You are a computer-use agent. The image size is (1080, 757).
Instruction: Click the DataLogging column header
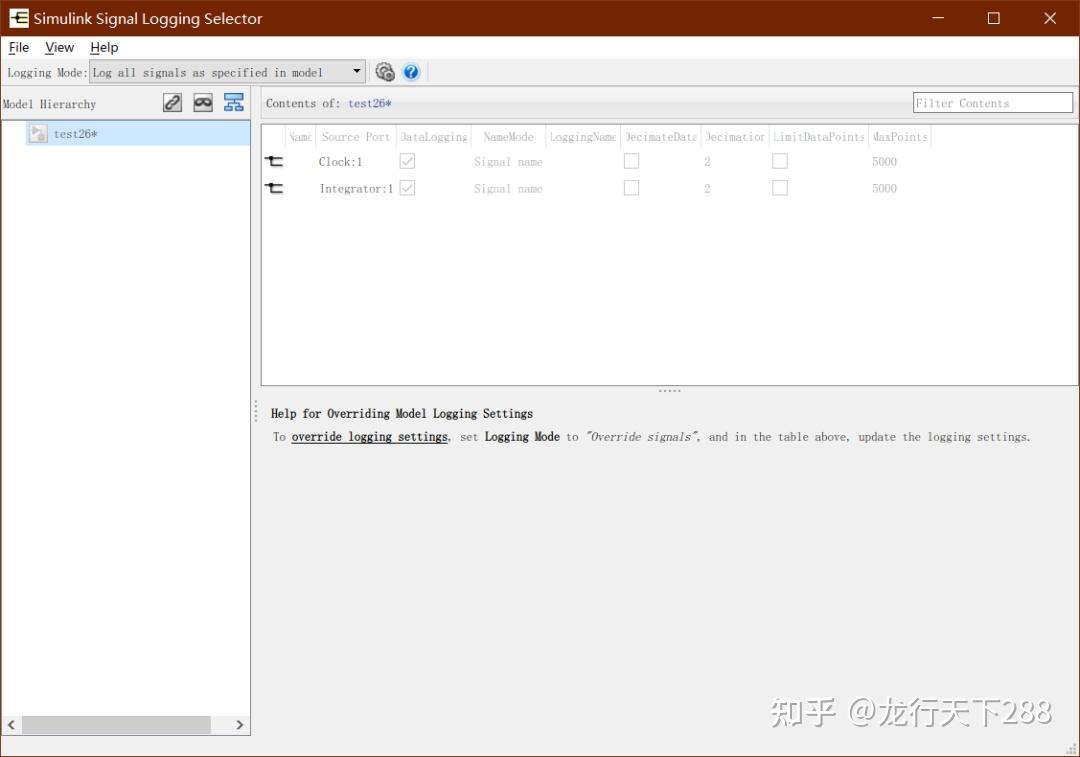click(434, 137)
